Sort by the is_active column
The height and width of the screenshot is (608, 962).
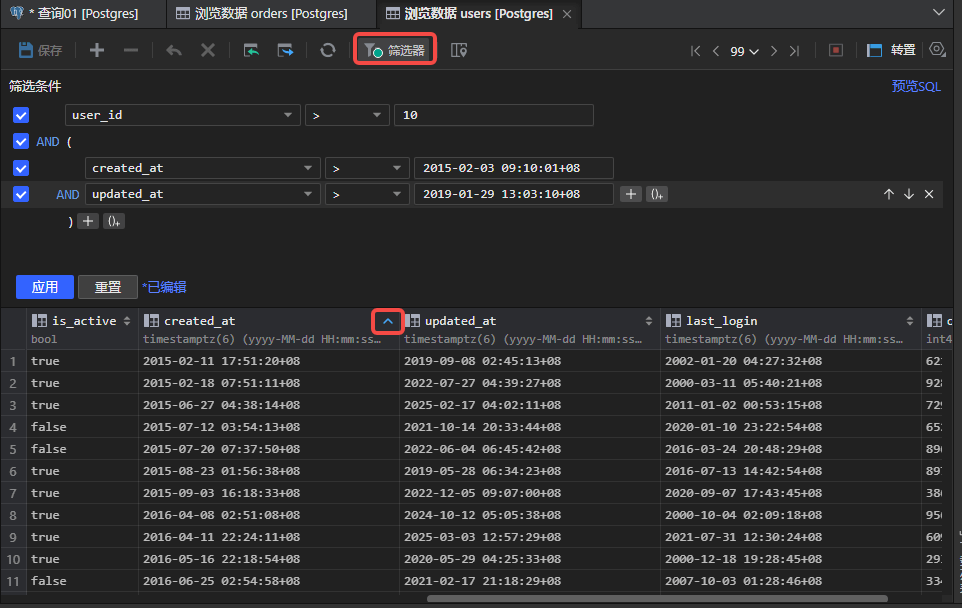127,321
